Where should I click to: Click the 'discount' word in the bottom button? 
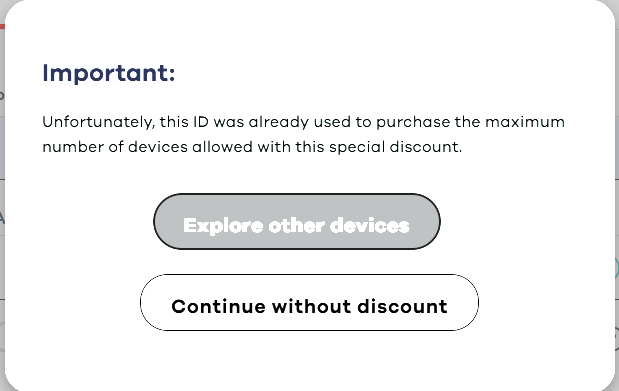point(402,306)
